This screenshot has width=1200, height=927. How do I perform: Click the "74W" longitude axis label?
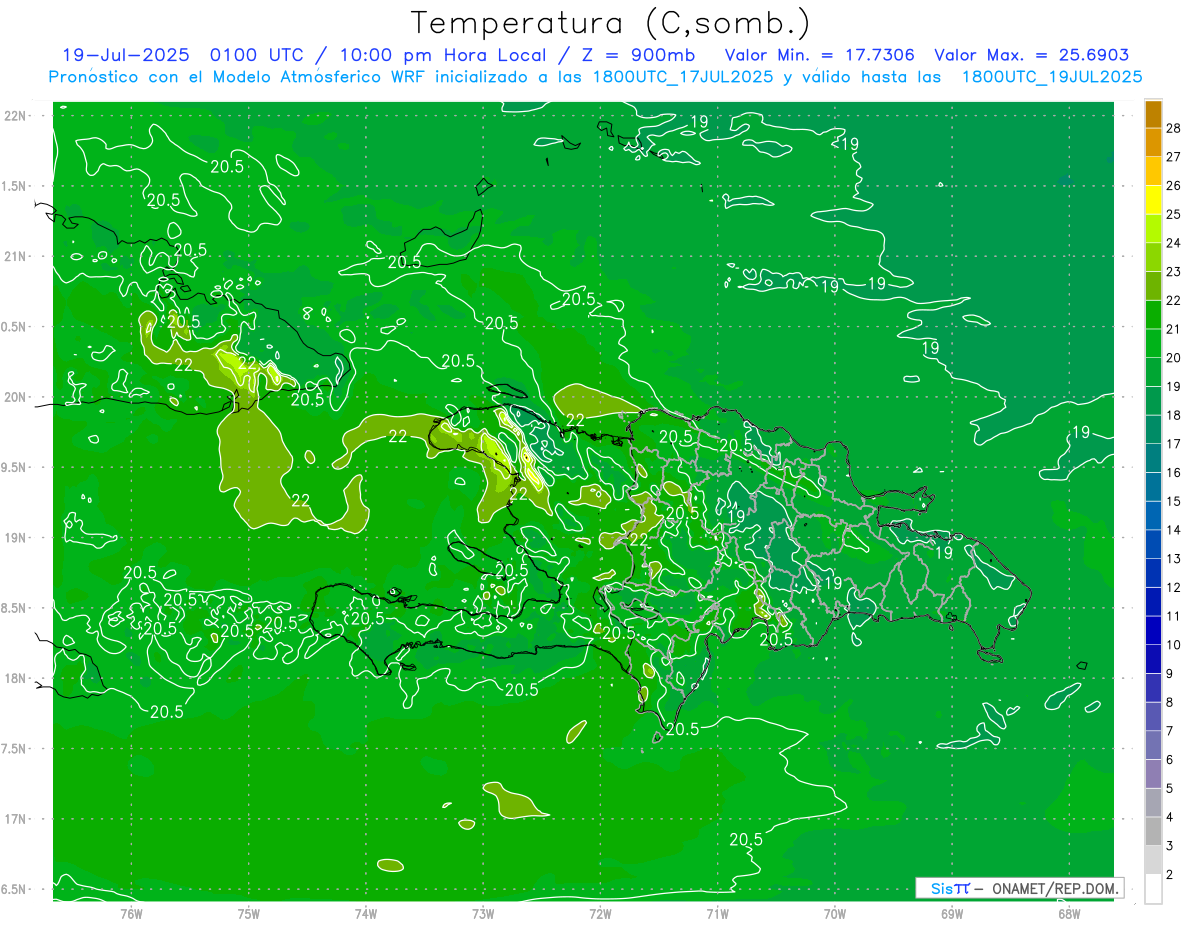[366, 913]
